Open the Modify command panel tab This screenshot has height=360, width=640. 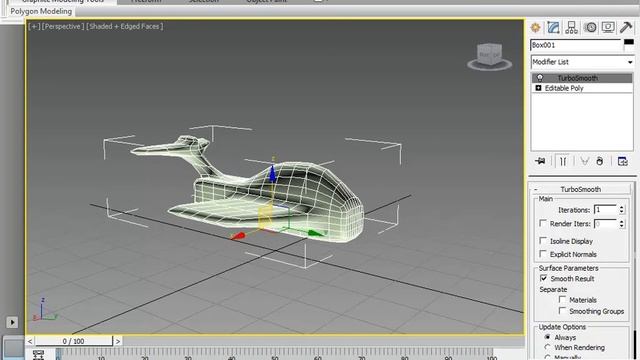(553, 27)
